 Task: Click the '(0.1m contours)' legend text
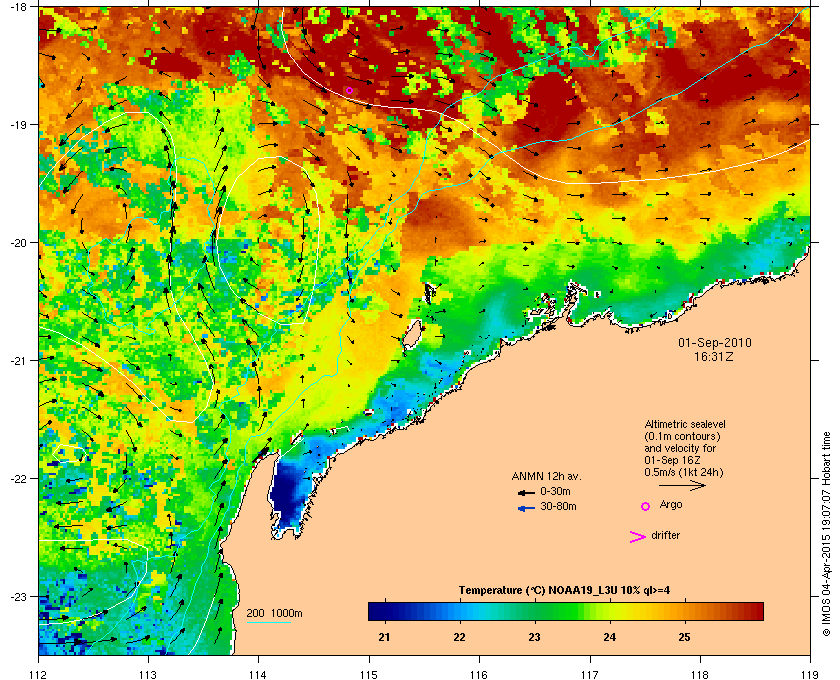coord(682,436)
